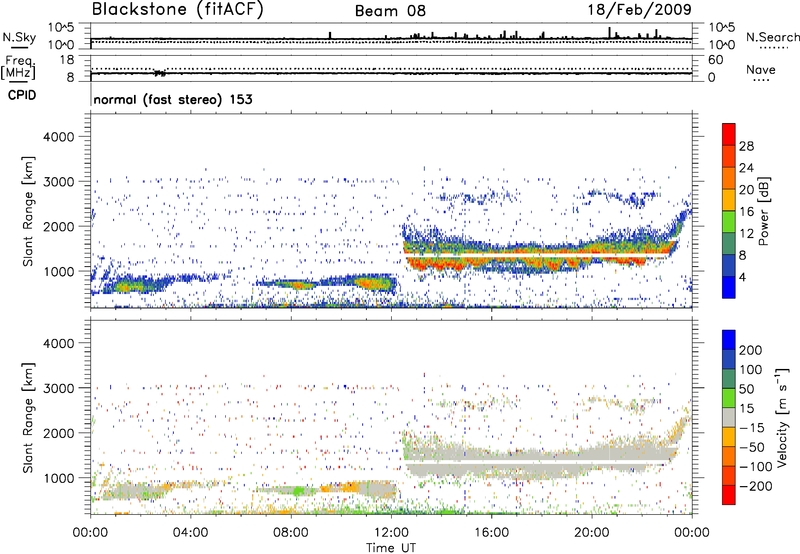800x554 pixels.
Task: Click the dotted line sample under 'Nave'
Action: [x=761, y=81]
